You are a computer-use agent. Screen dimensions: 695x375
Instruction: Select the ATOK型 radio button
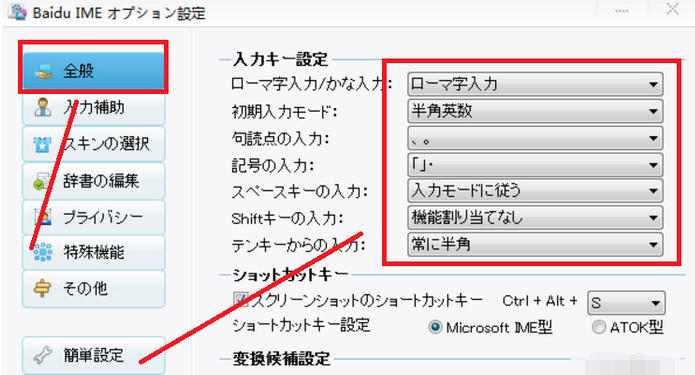598,327
